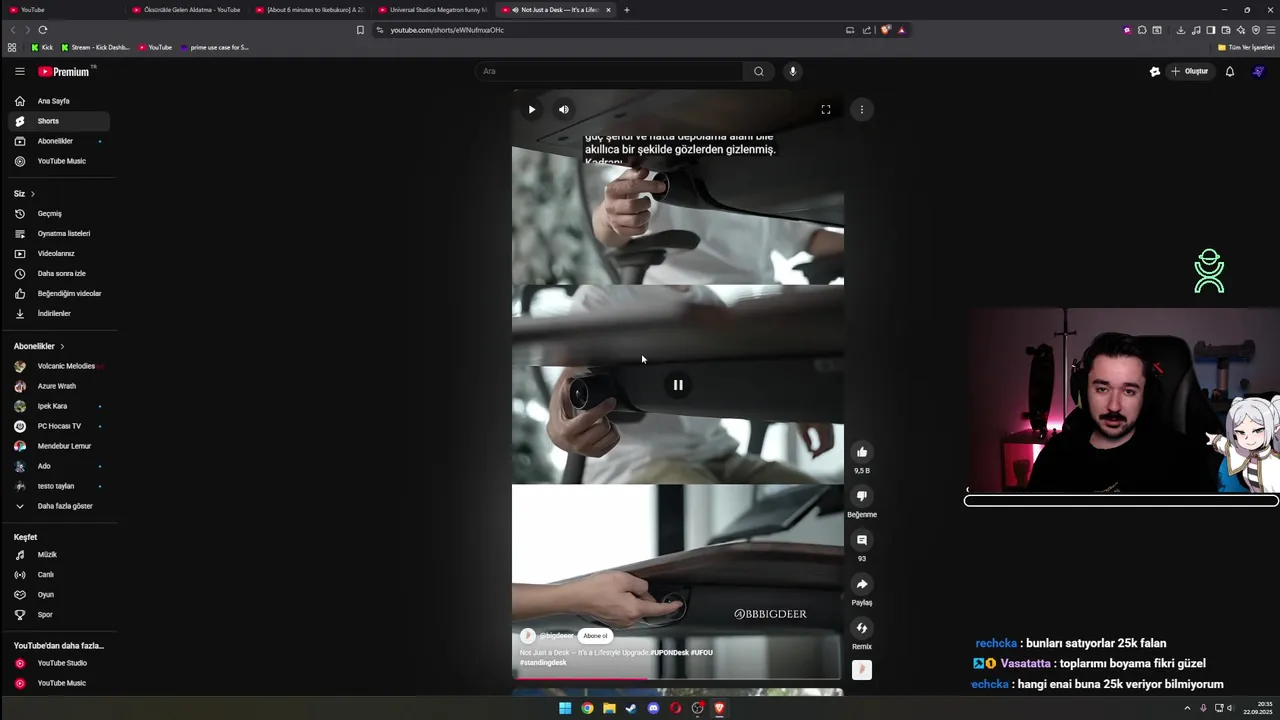The height and width of the screenshot is (720, 1280).
Task: Open PC Hocası TV channel
Action: pos(59,426)
